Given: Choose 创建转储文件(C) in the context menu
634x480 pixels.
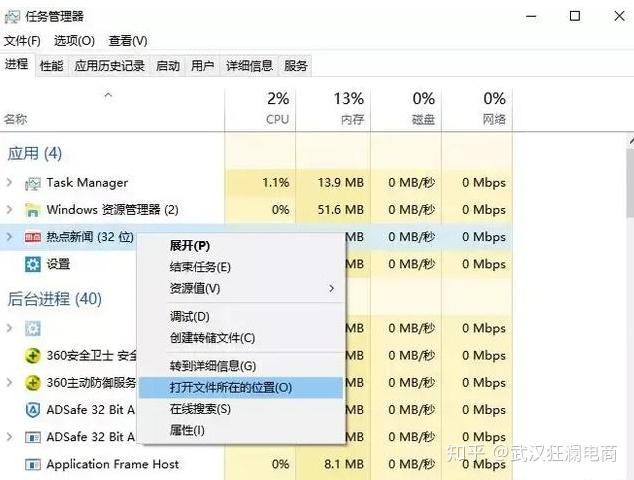Looking at the screenshot, I should [241, 338].
